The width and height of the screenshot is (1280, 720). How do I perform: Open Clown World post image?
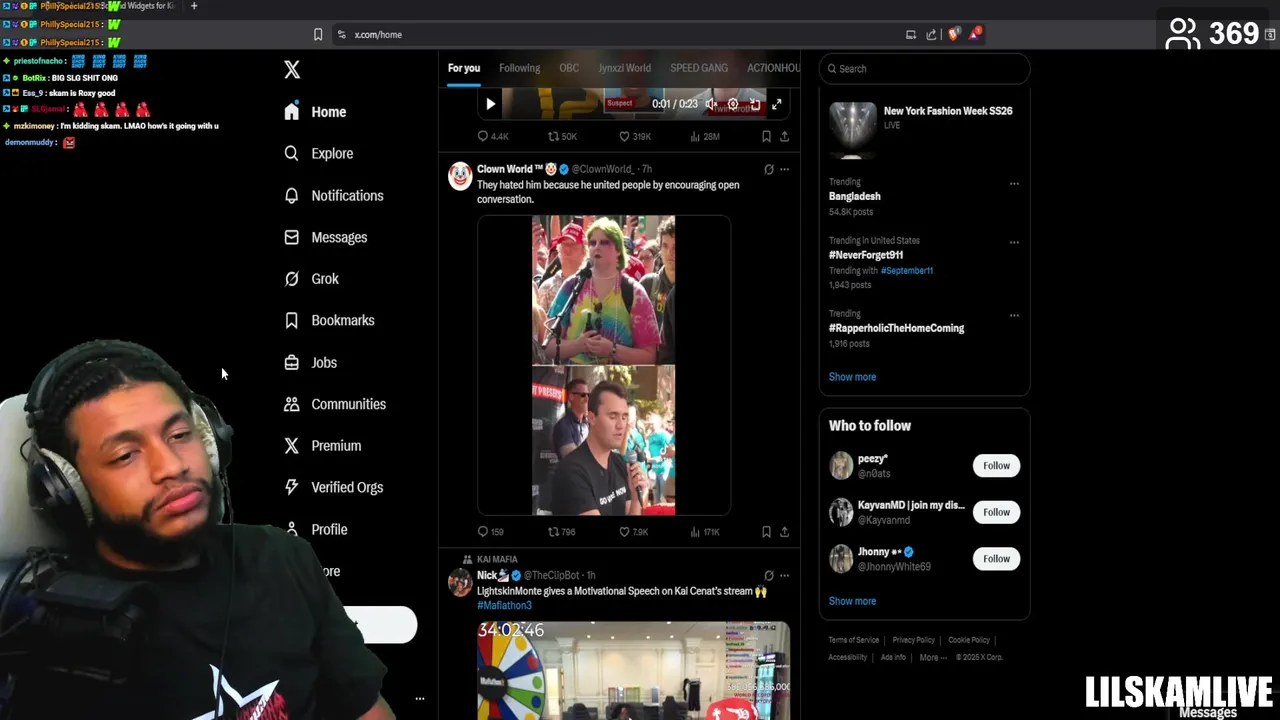point(603,365)
